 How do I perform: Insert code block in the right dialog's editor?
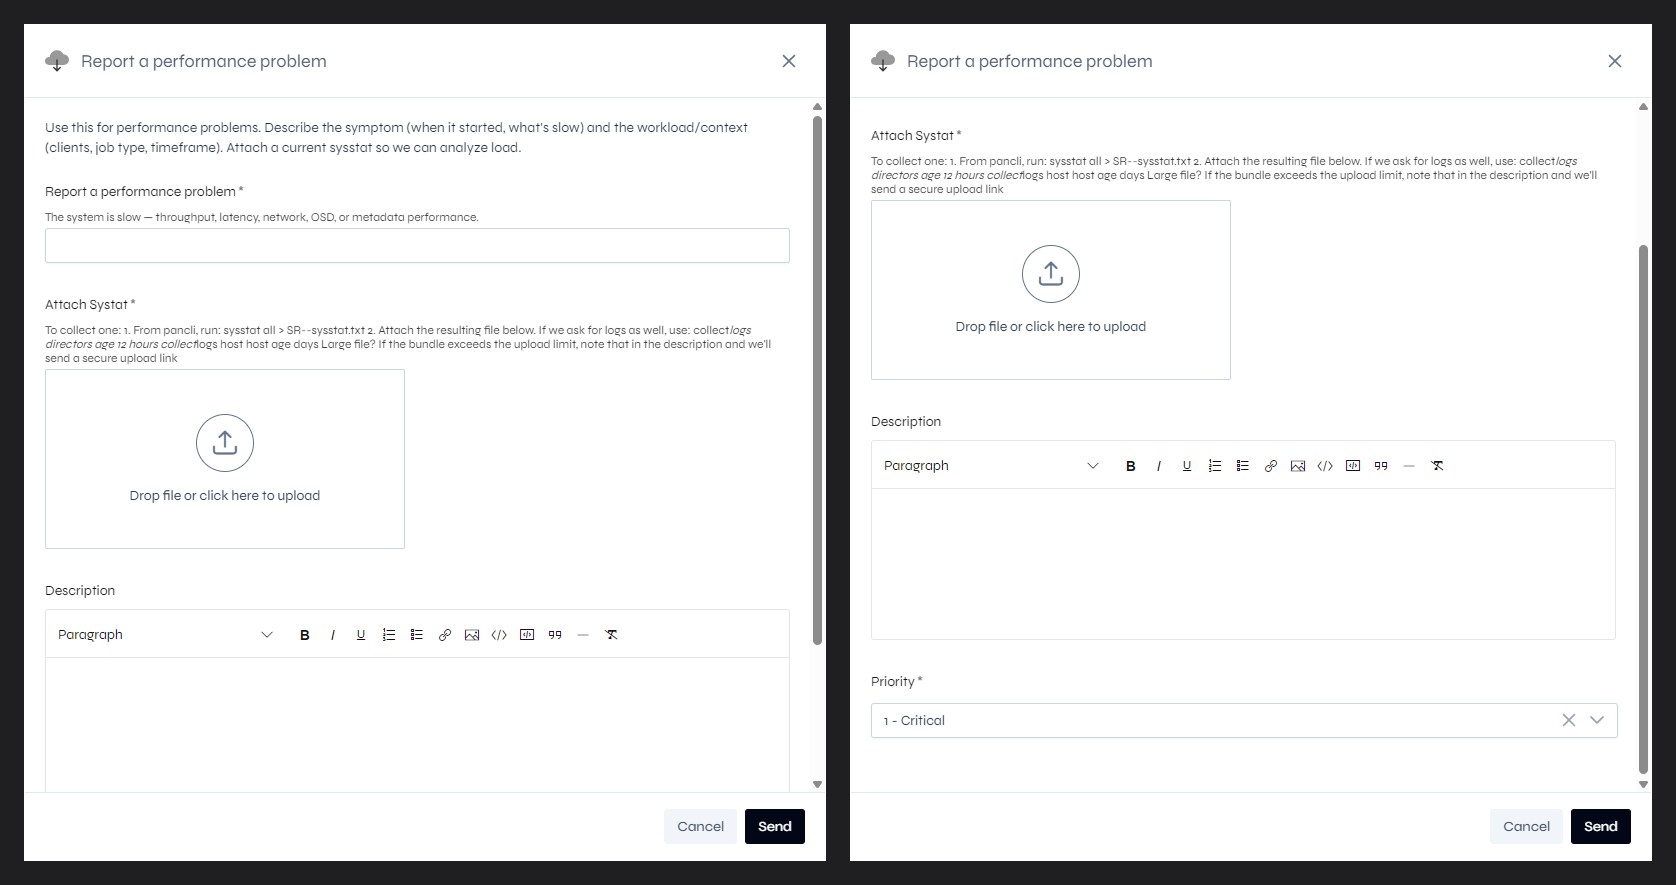[x=1353, y=466]
